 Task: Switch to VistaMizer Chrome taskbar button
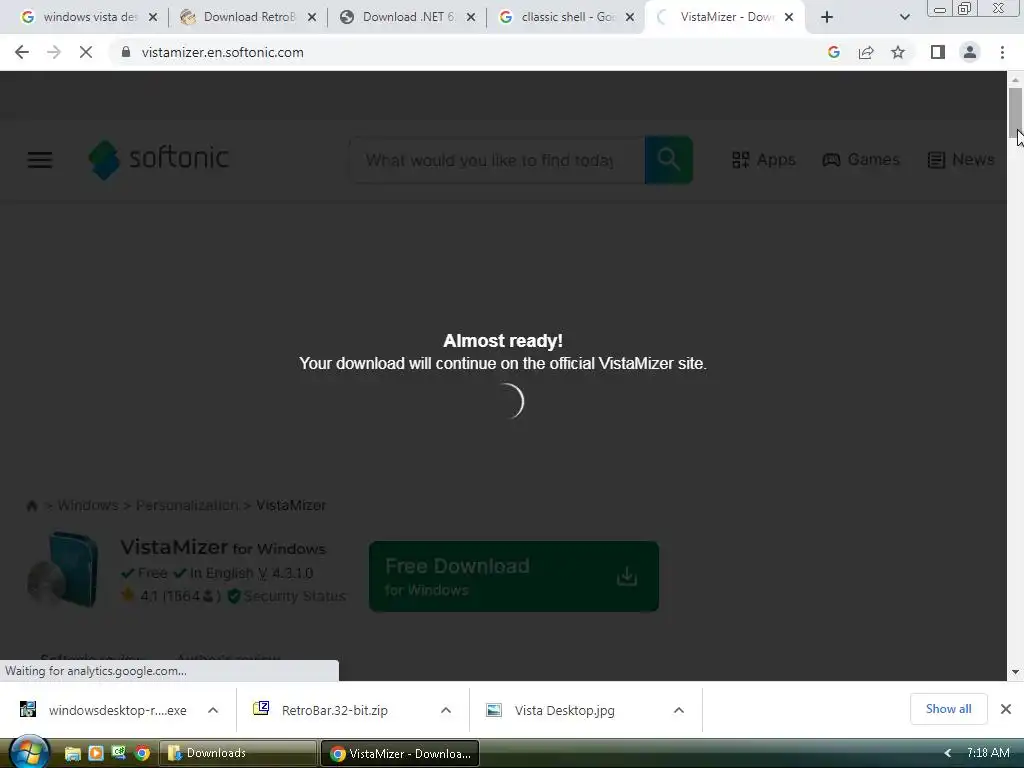(x=400, y=753)
